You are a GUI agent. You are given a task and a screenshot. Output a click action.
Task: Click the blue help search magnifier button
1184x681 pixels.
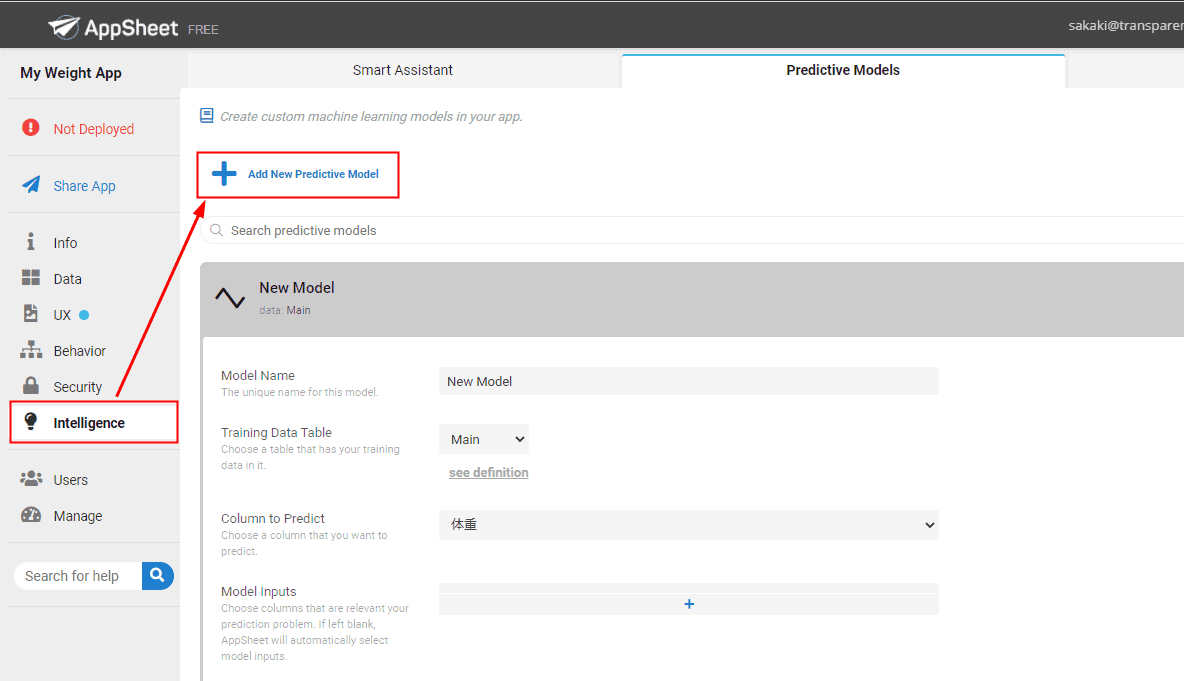click(x=158, y=576)
